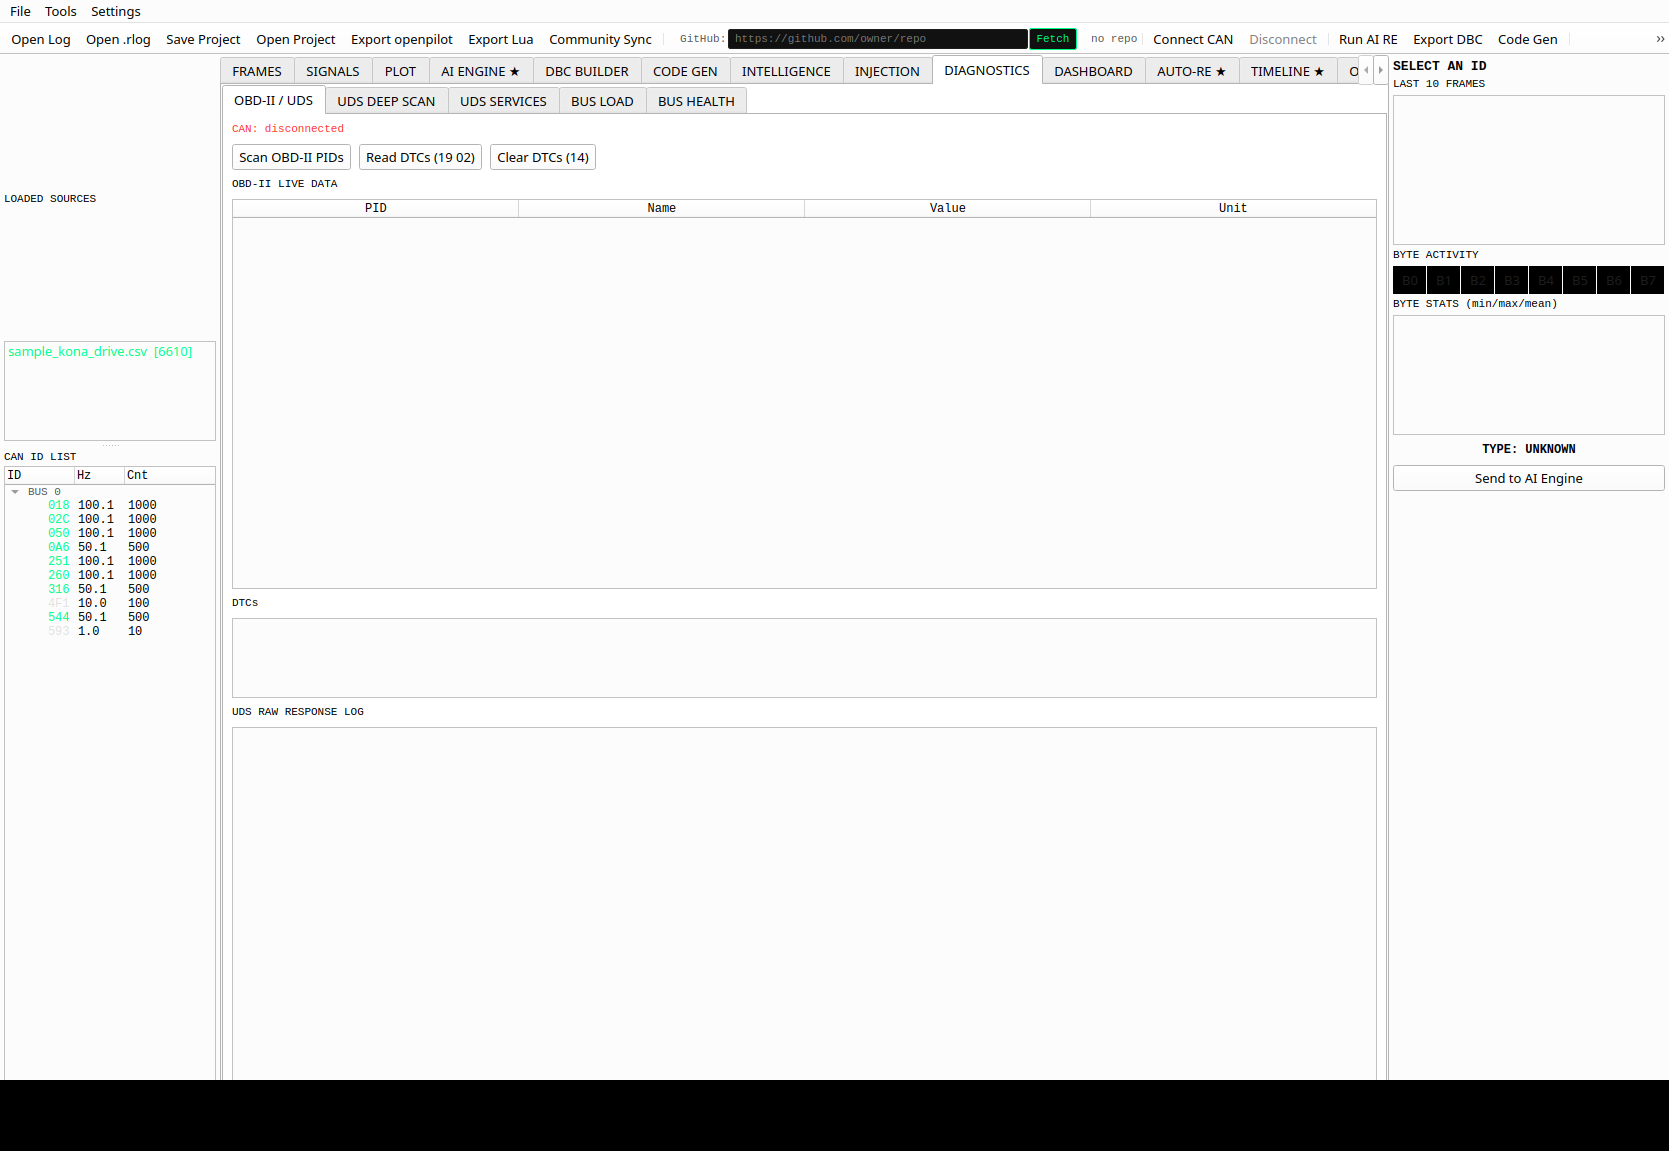The image size is (1669, 1151).
Task: Click Run AI RE
Action: 1368,39
